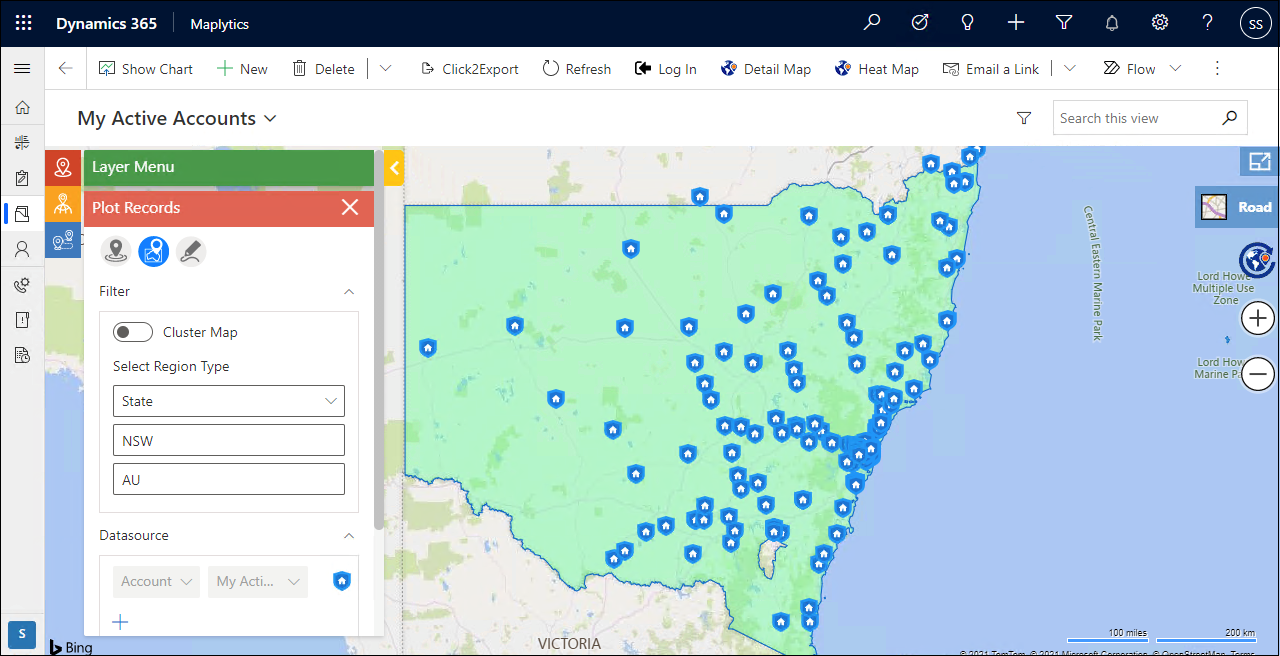
Task: Open Detail Map command
Action: [x=765, y=69]
